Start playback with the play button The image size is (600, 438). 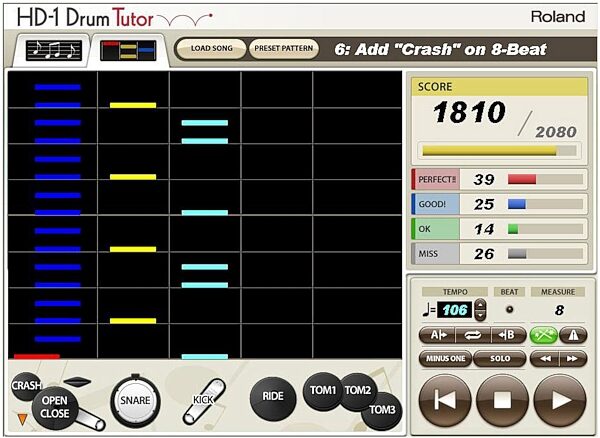point(560,401)
